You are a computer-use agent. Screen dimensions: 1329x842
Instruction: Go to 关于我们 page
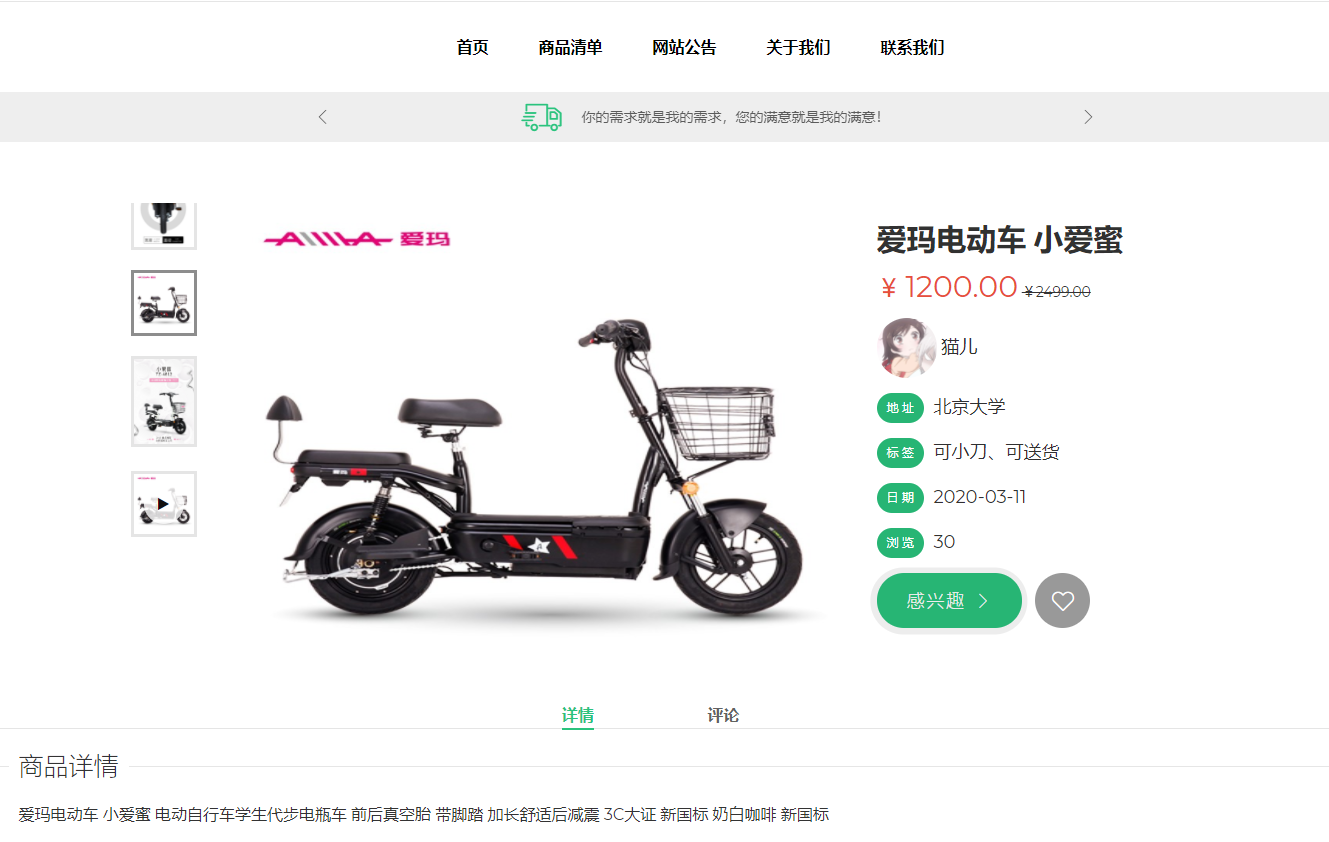pyautogui.click(x=798, y=47)
